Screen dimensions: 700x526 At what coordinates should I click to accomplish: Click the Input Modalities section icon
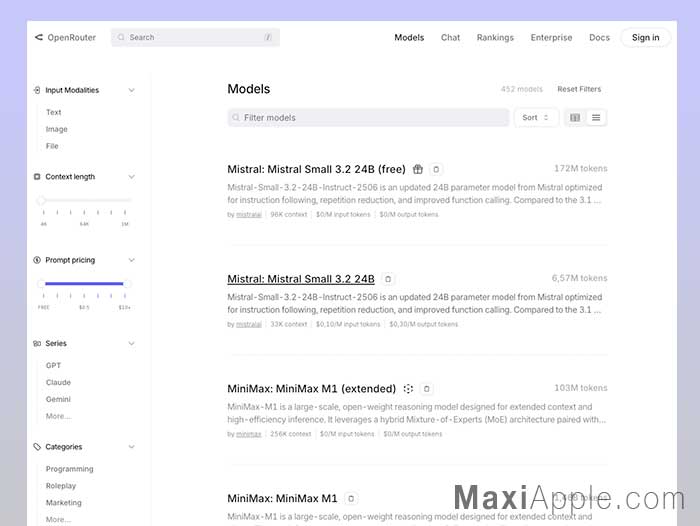tap(37, 90)
